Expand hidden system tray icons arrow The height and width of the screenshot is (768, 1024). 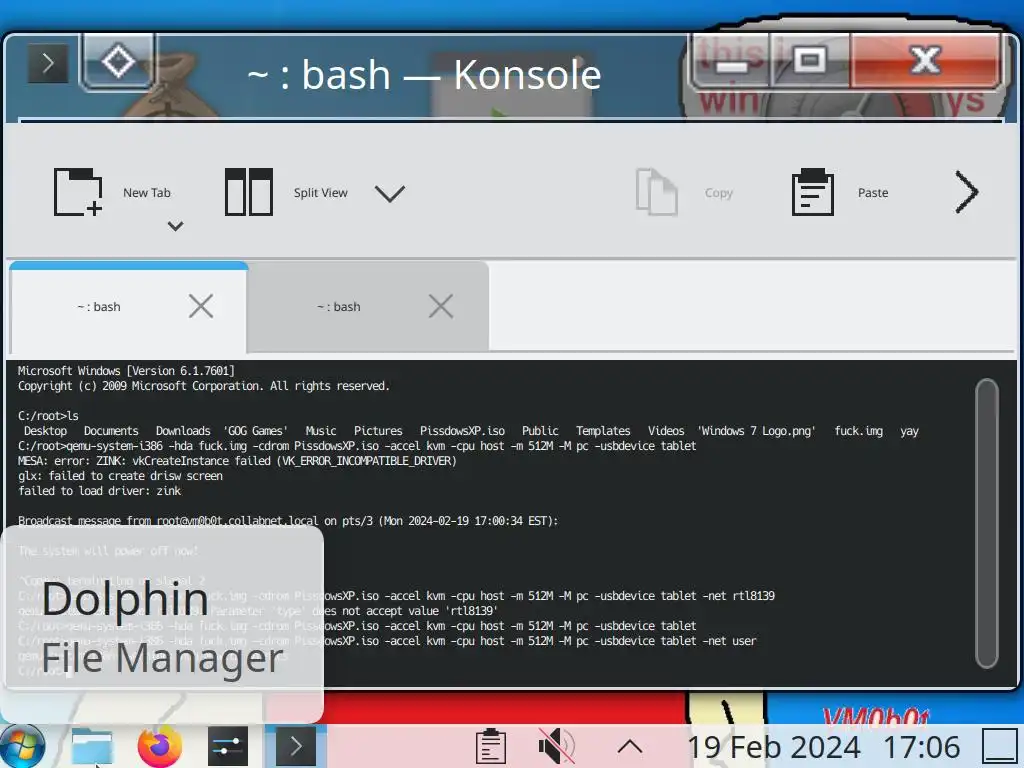click(x=630, y=746)
